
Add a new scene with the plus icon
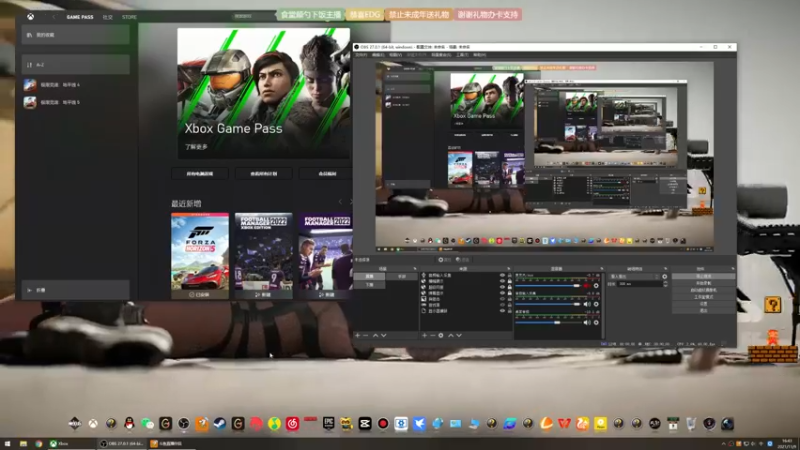tap(357, 335)
